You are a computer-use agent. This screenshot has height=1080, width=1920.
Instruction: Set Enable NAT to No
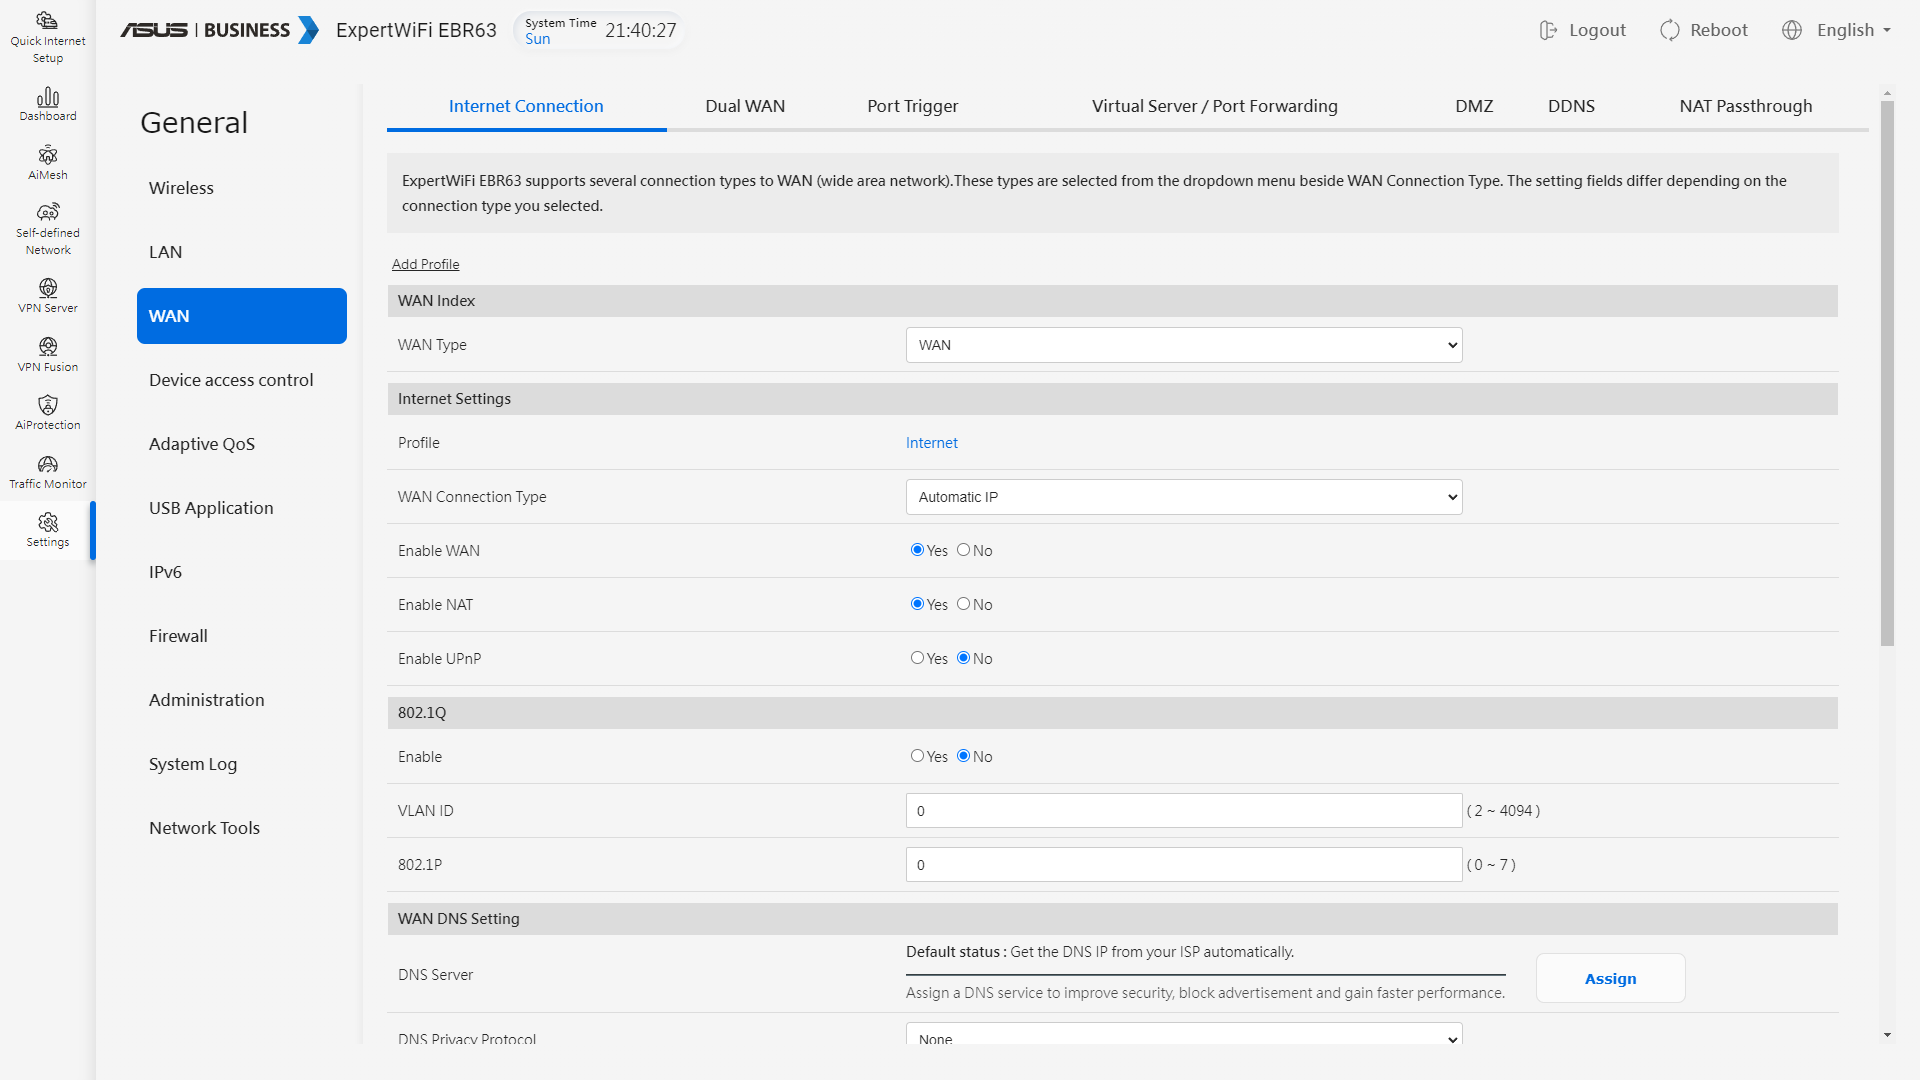[x=963, y=604]
